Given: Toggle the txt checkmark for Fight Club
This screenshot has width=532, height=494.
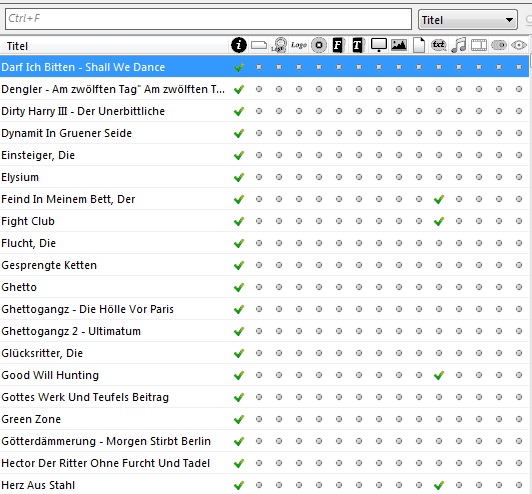Looking at the screenshot, I should [439, 221].
